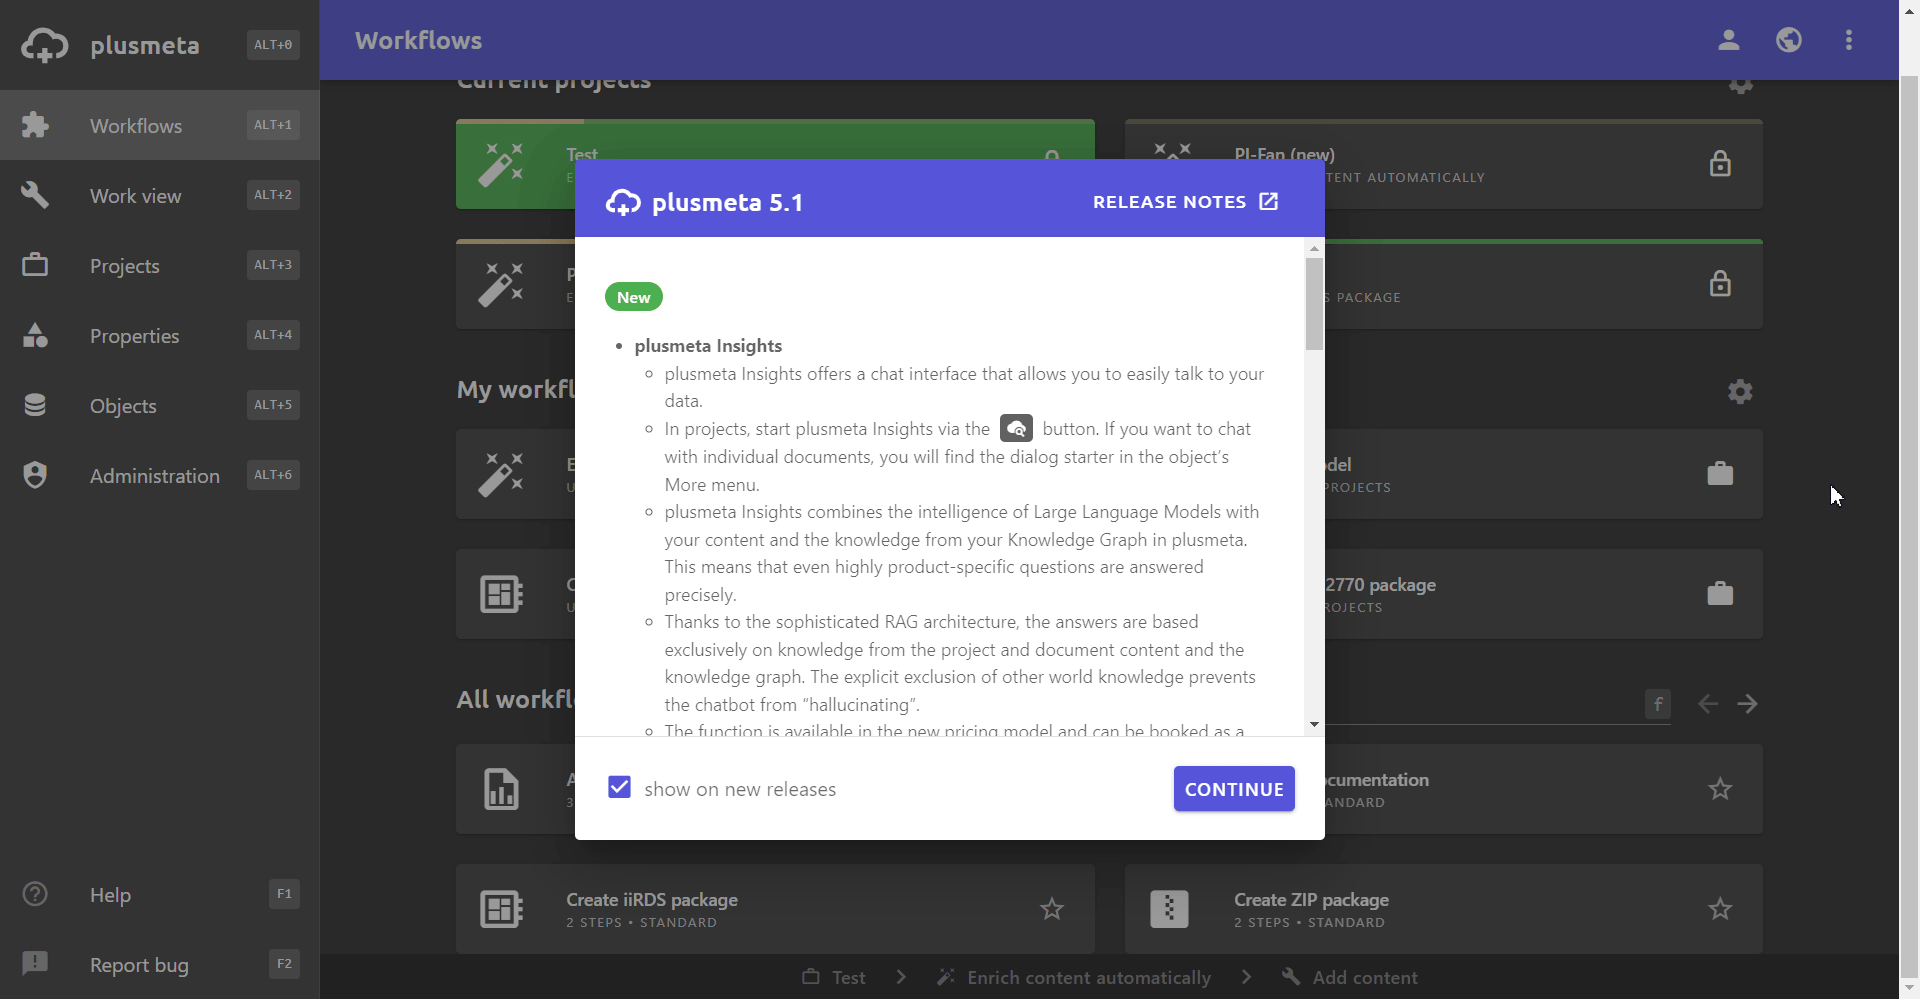
Task: Uncheck show on new releases checkbox
Action: [620, 787]
